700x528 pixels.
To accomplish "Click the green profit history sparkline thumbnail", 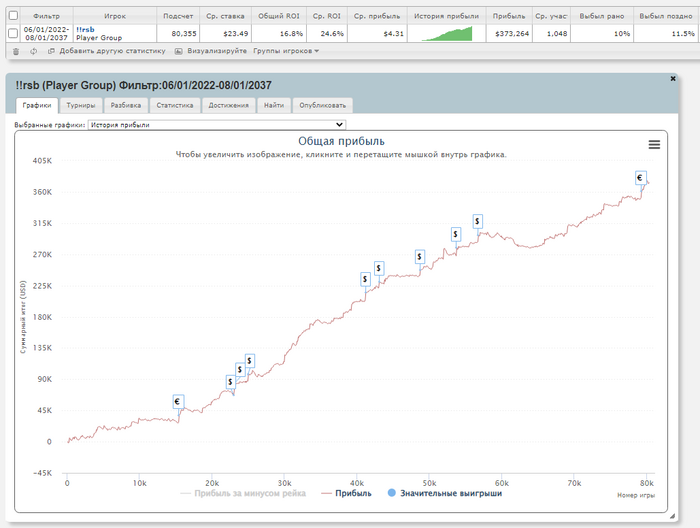I will (x=447, y=33).
